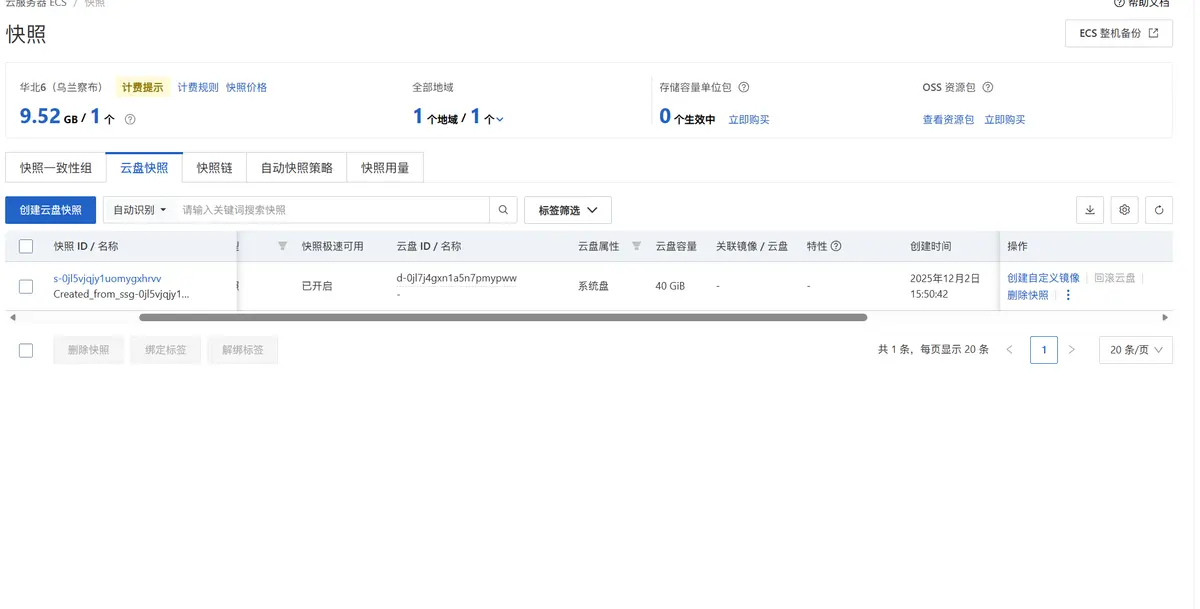This screenshot has width=1200, height=609.
Task: Click the 计费提示 tag
Action: pyautogui.click(x=142, y=88)
